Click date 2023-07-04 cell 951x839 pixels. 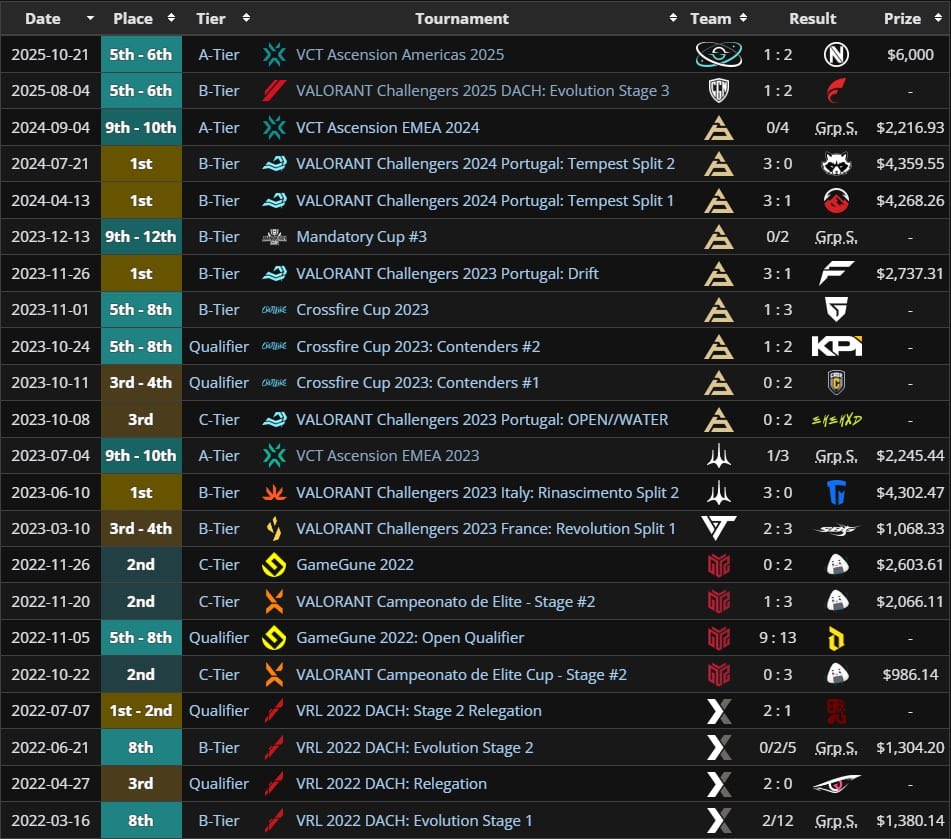point(50,456)
